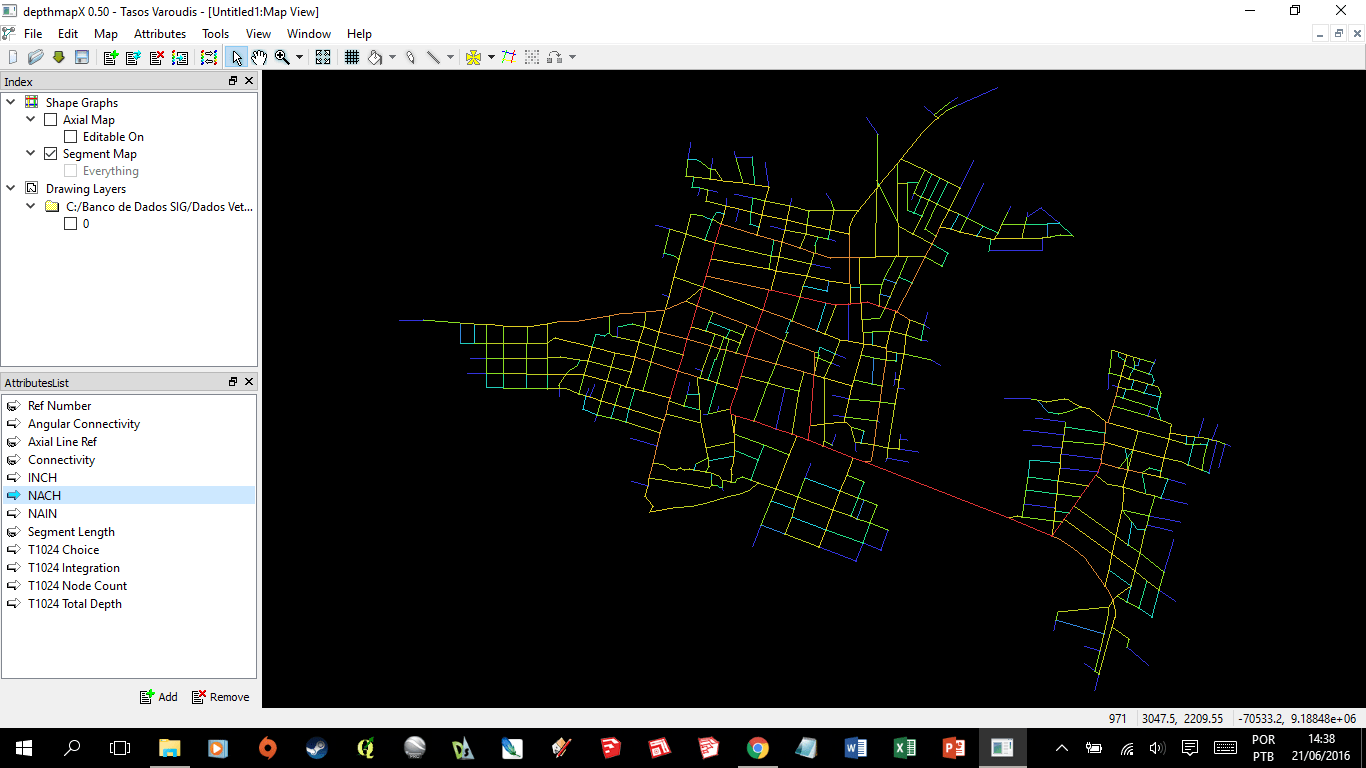
Task: Check the Editable On checkbox
Action: tap(71, 137)
